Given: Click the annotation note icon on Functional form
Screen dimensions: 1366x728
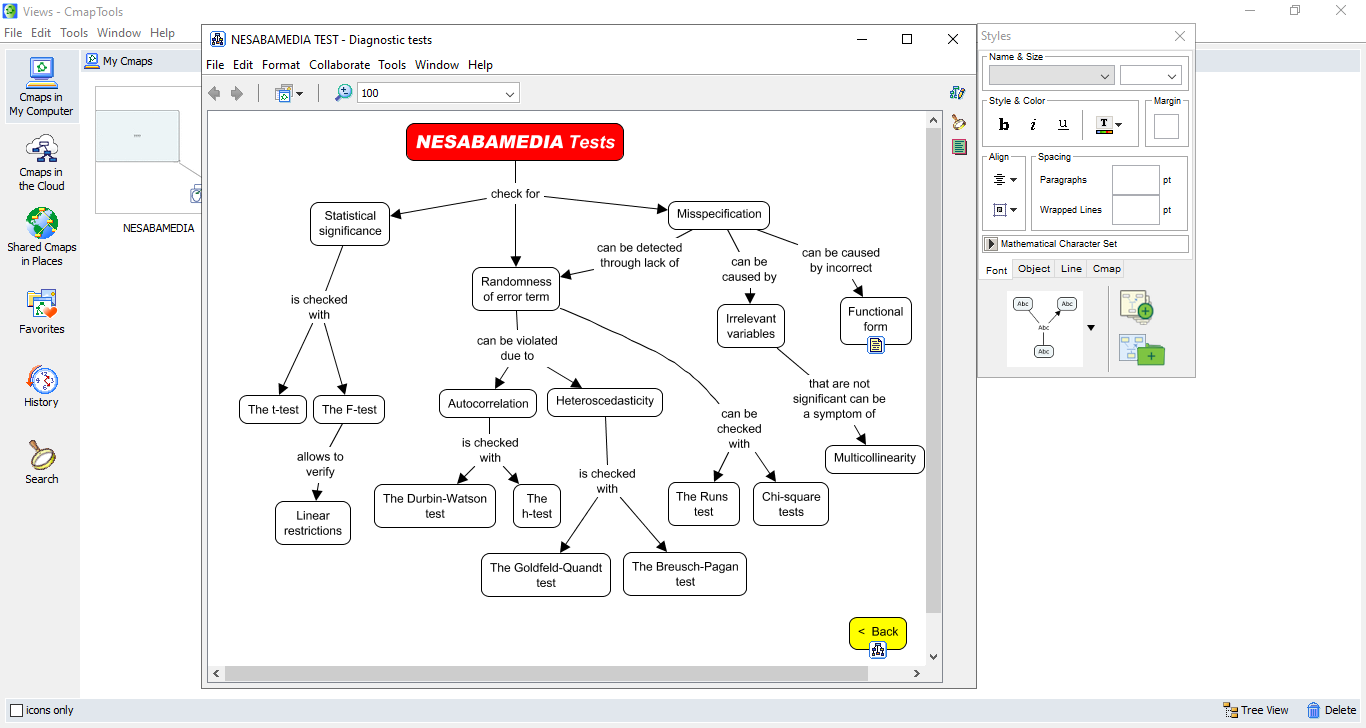Looking at the screenshot, I should pyautogui.click(x=876, y=345).
